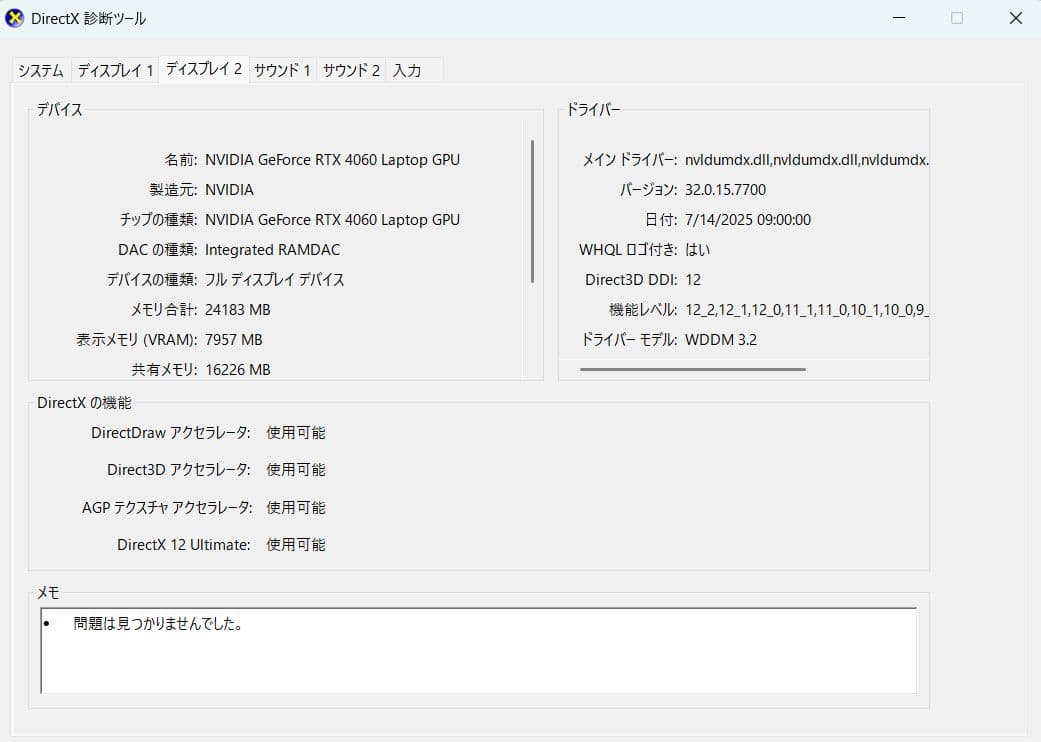Click inside the メモ notes area

(x=478, y=650)
